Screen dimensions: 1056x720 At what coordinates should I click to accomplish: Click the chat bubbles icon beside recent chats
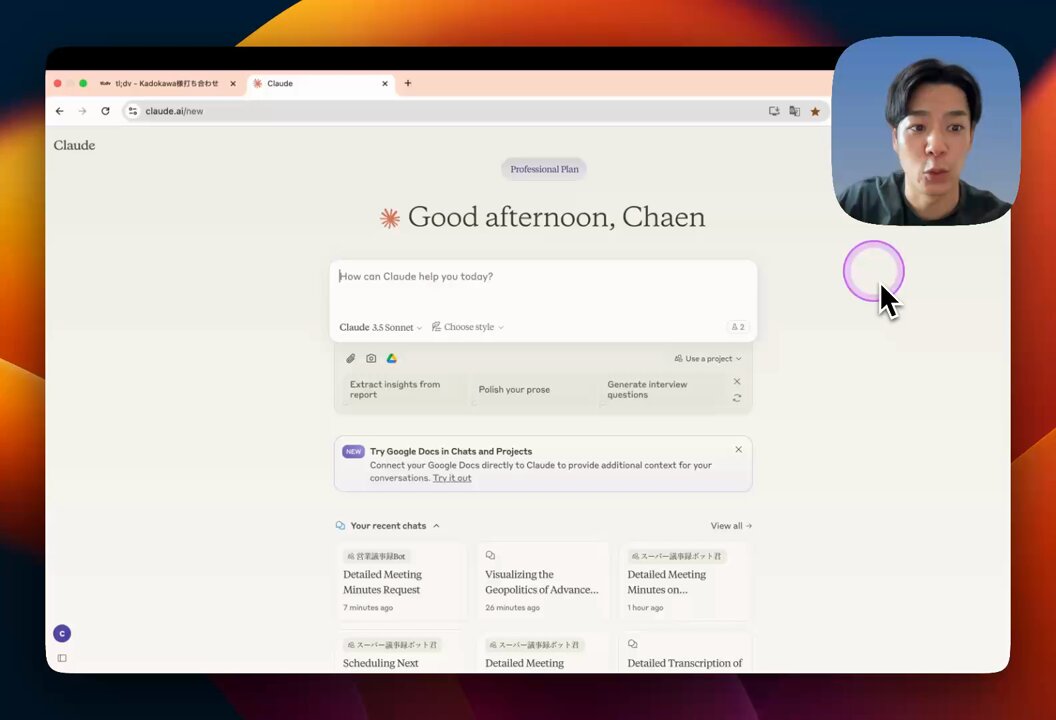point(340,525)
